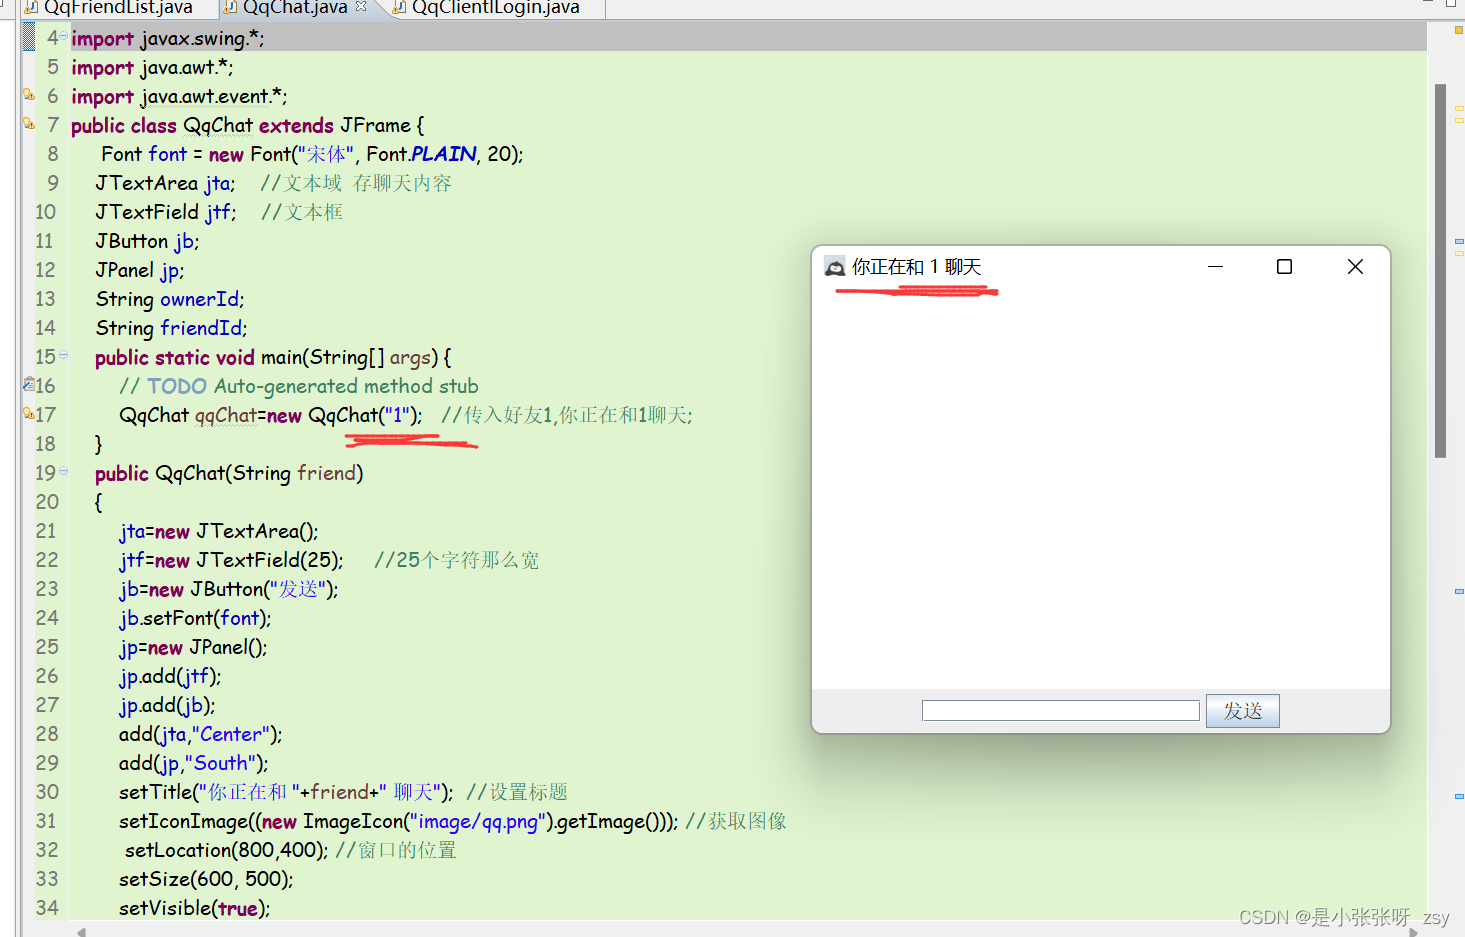Place cursor on 'import java.awt.*;' line
Viewport: 1465px width, 937px height.
click(152, 67)
